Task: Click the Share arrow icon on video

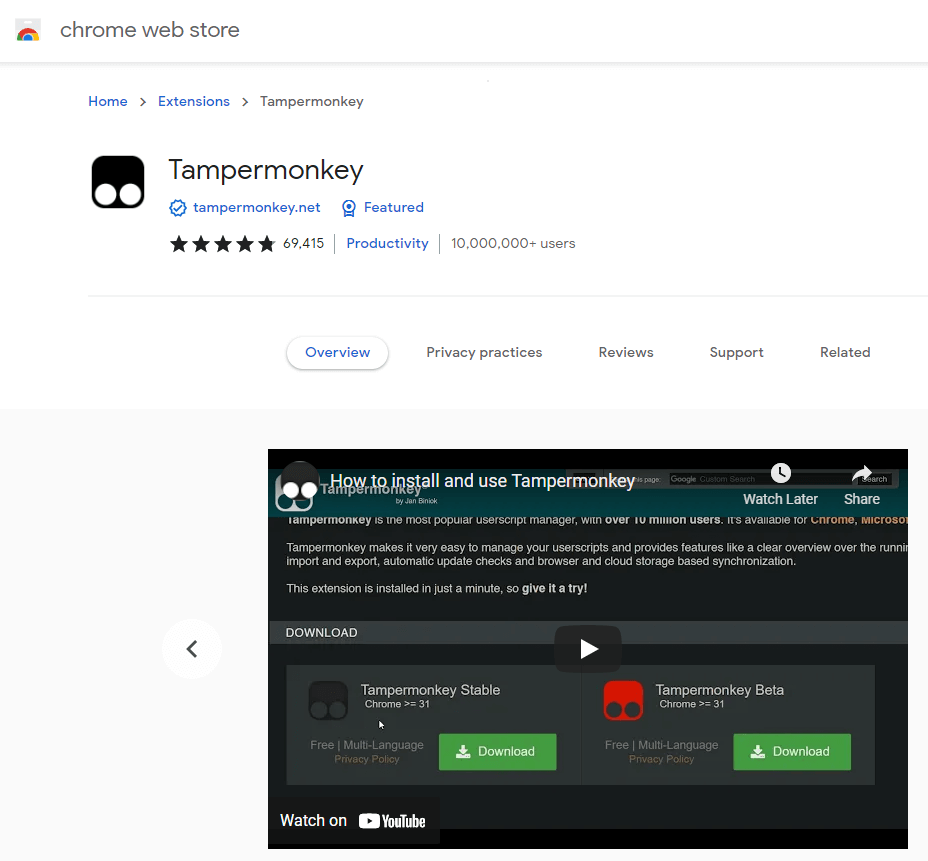Action: (862, 473)
